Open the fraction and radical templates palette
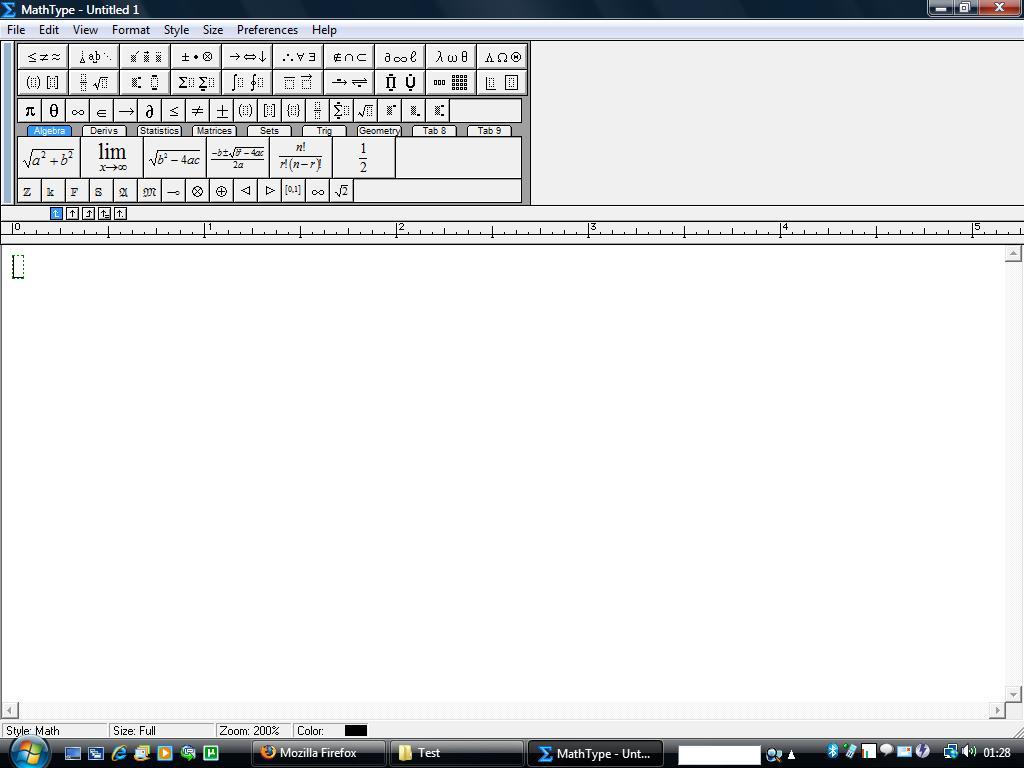The width and height of the screenshot is (1024, 768). [94, 82]
